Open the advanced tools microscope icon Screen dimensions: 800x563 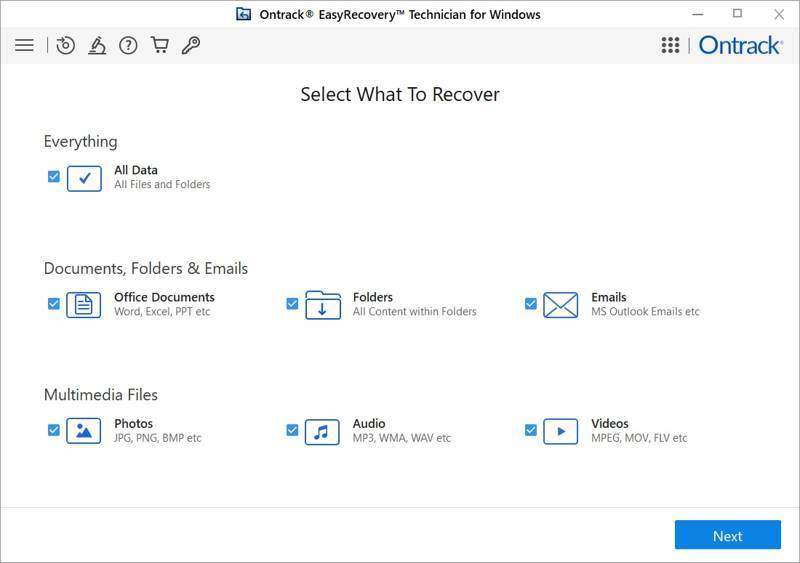coord(97,45)
